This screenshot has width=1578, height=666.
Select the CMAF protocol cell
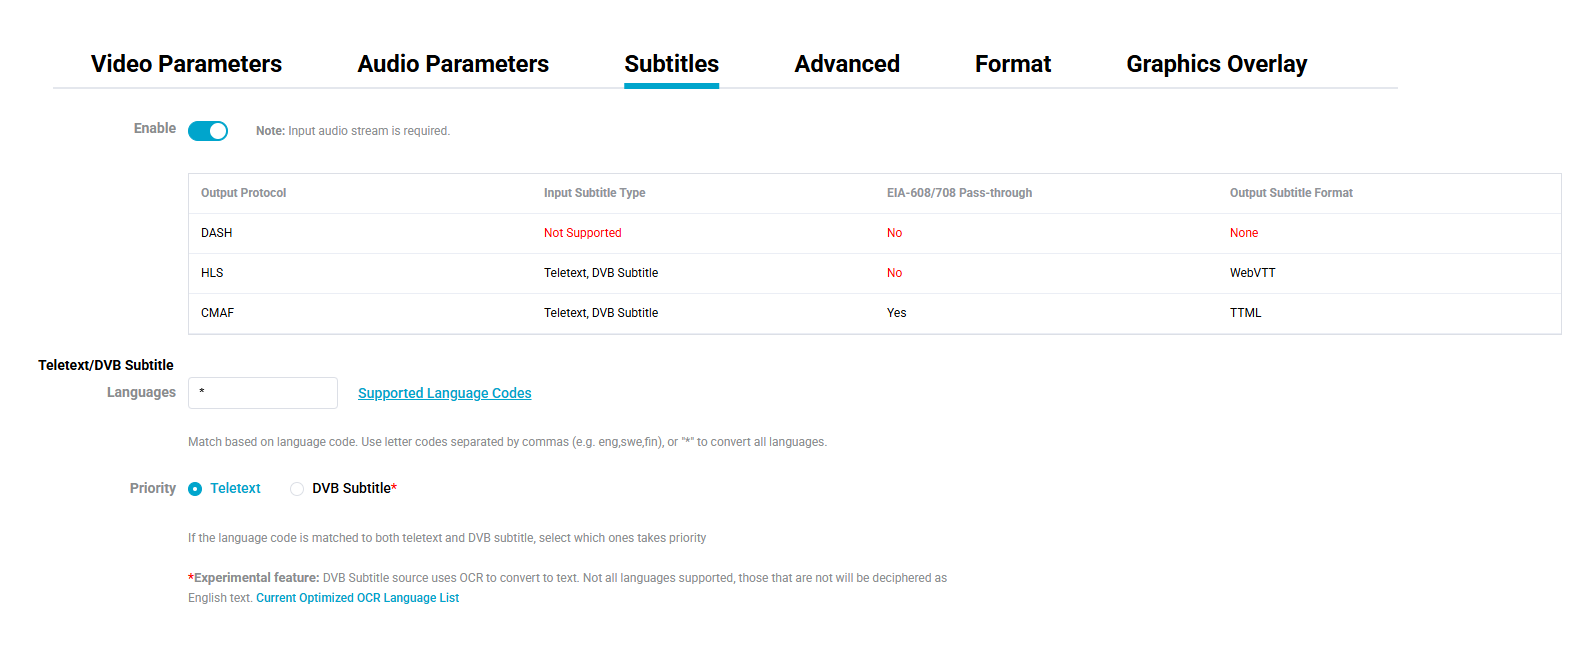pos(217,313)
